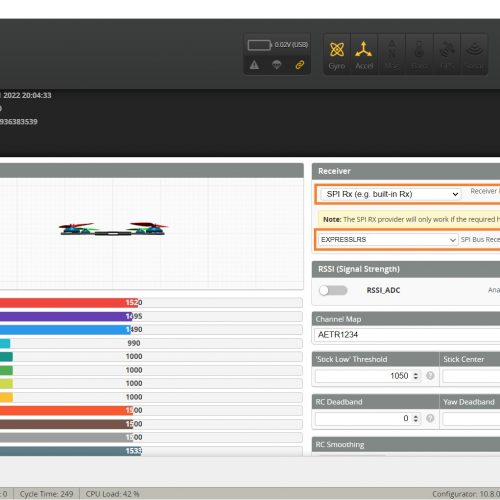Open the SPI Rx receiver mode dropdown

[390, 194]
